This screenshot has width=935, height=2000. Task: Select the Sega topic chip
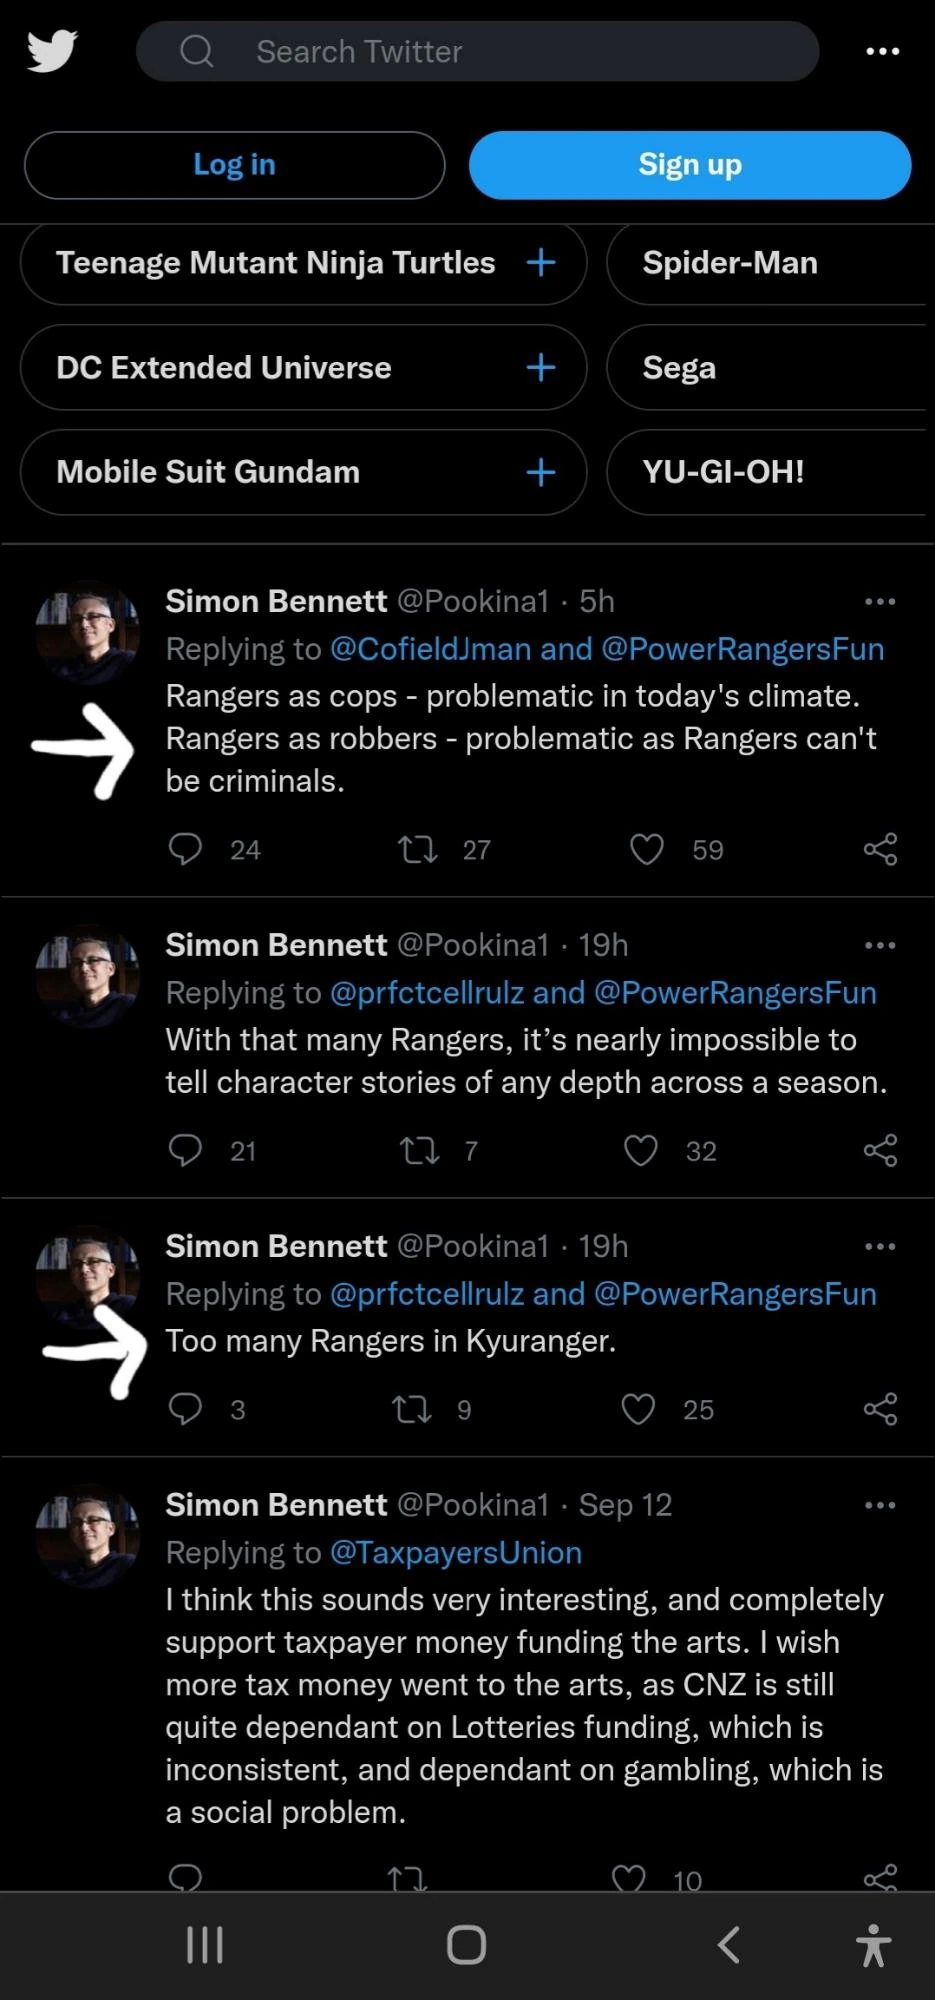click(680, 368)
